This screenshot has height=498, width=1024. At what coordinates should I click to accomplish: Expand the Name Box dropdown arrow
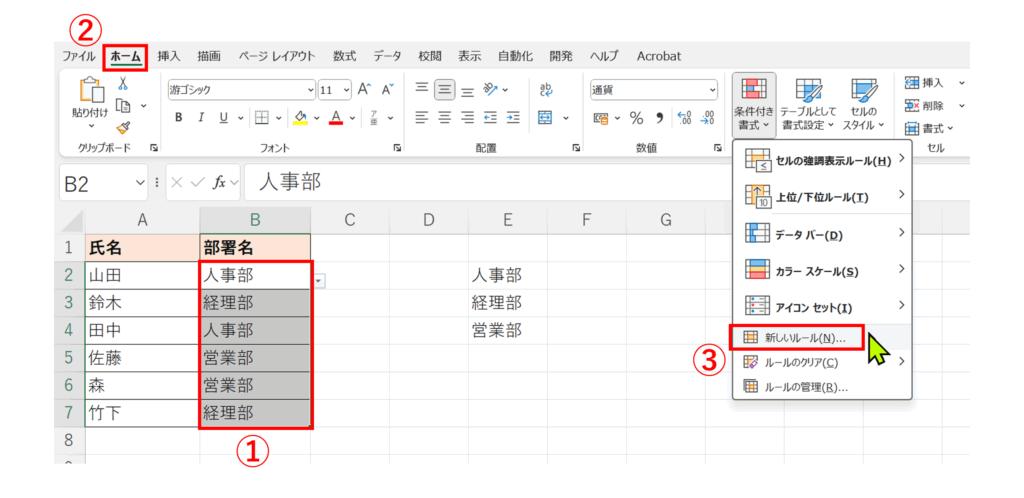point(139,183)
